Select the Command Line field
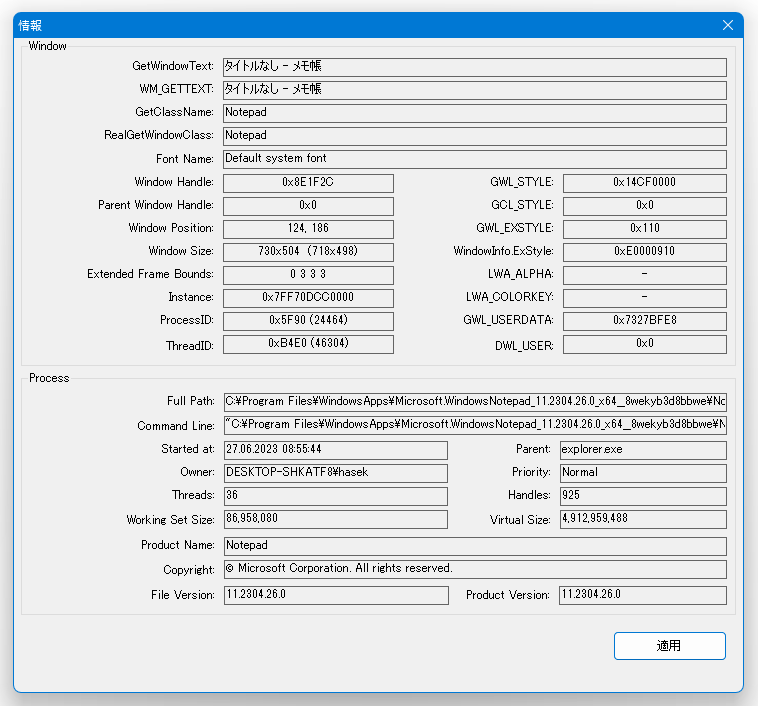Image resolution: width=758 pixels, height=706 pixels. point(475,425)
